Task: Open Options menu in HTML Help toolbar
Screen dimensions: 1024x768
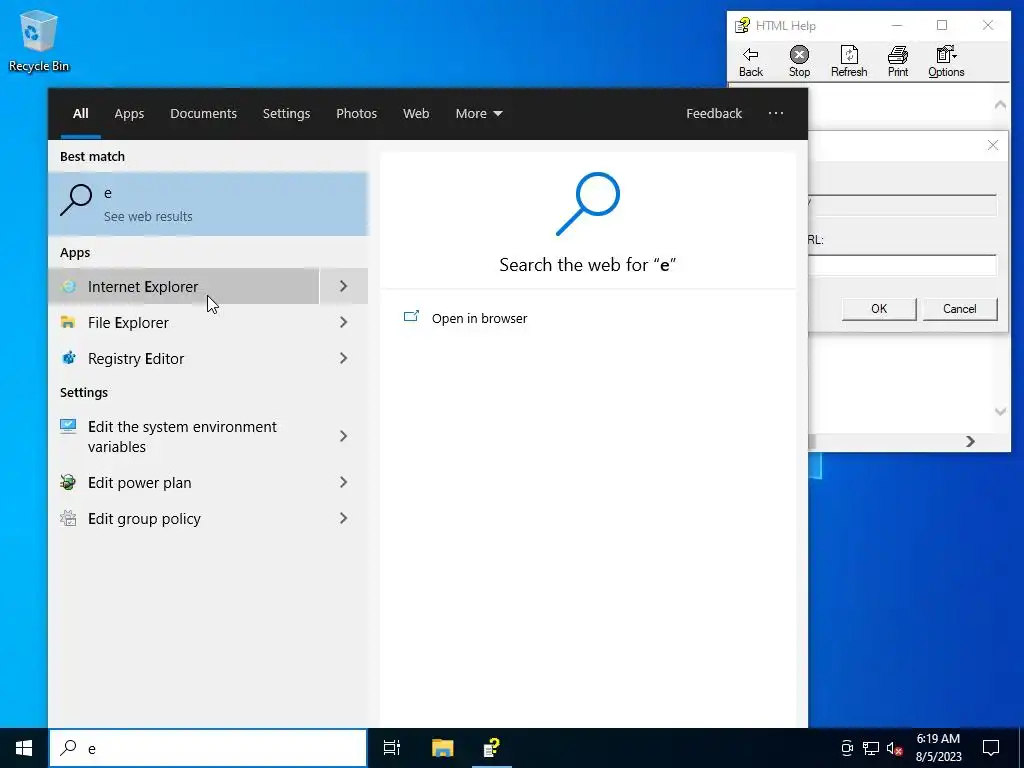Action: coord(946,61)
